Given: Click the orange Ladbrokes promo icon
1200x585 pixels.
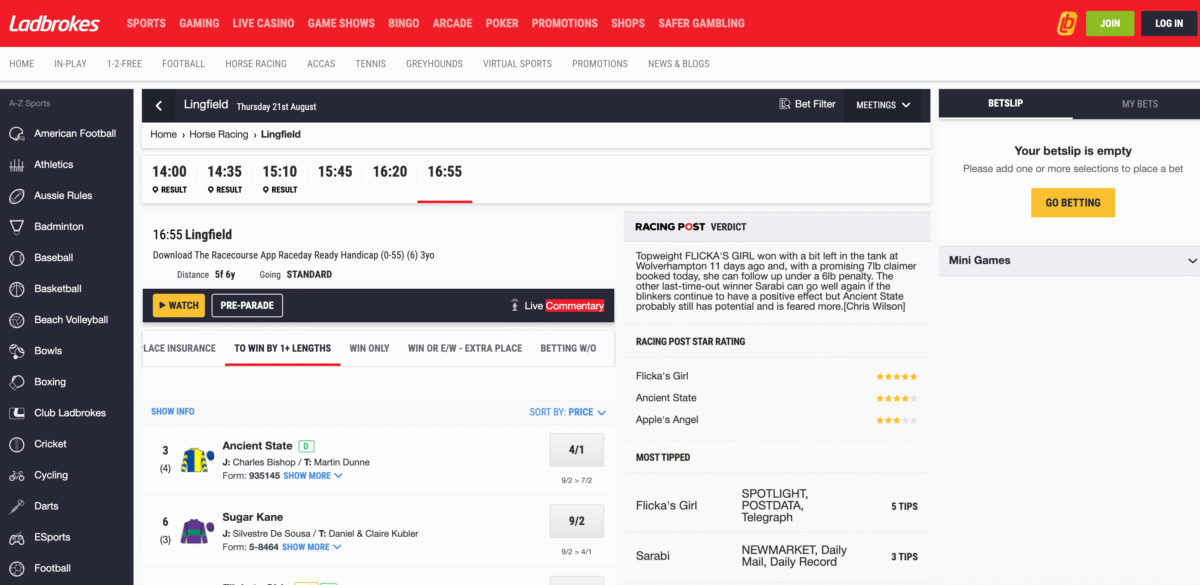Looking at the screenshot, I should [1067, 23].
